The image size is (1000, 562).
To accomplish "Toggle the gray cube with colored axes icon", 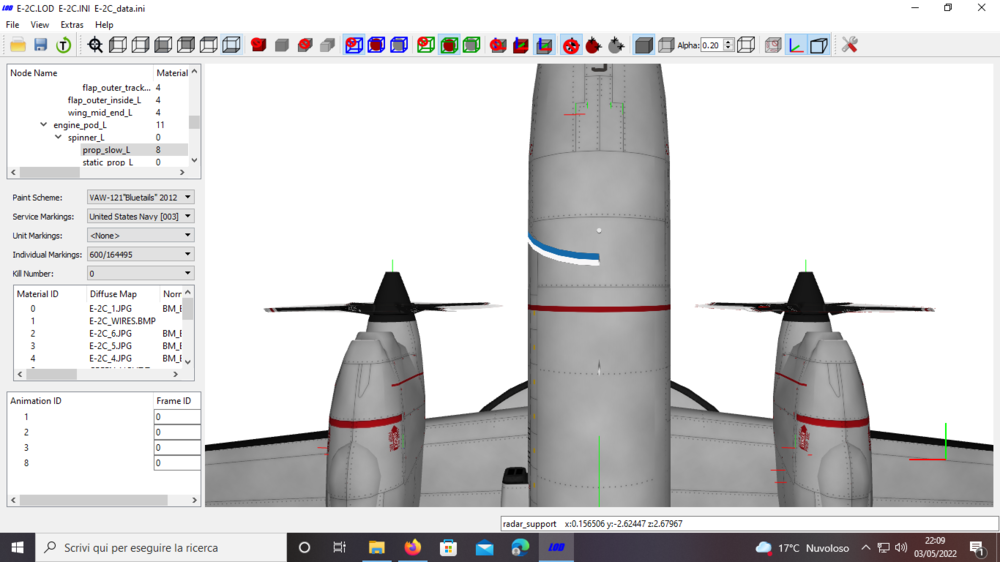I will coord(544,45).
